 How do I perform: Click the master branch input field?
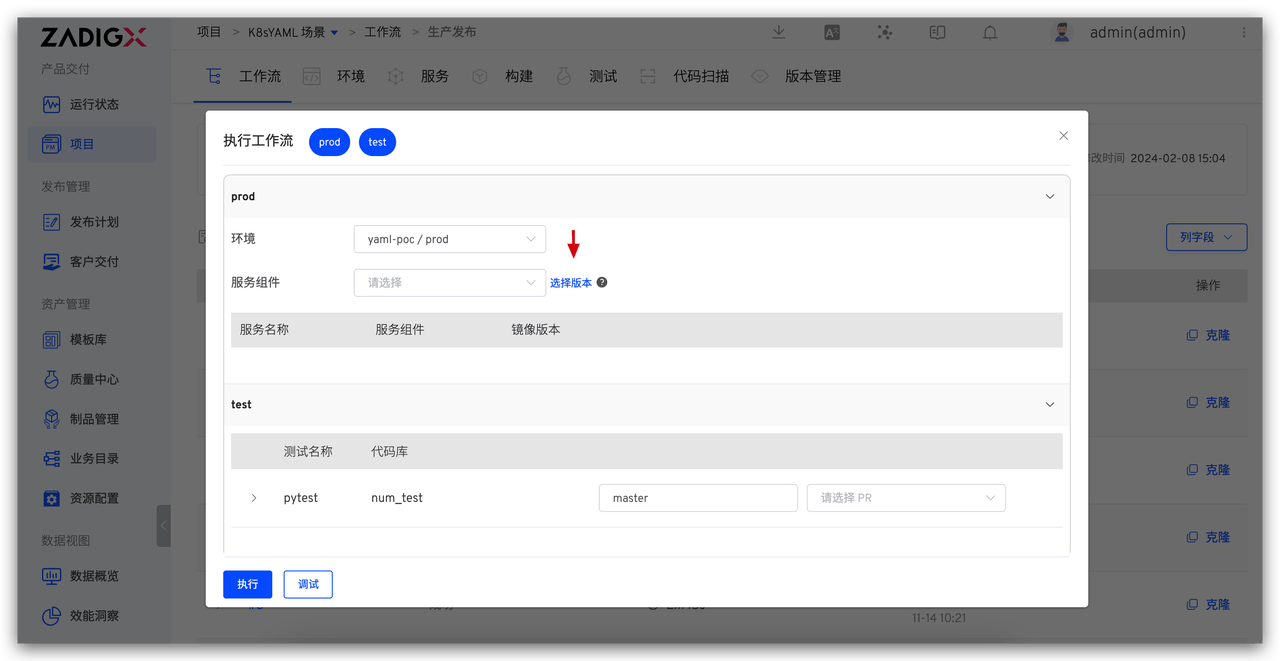point(698,497)
